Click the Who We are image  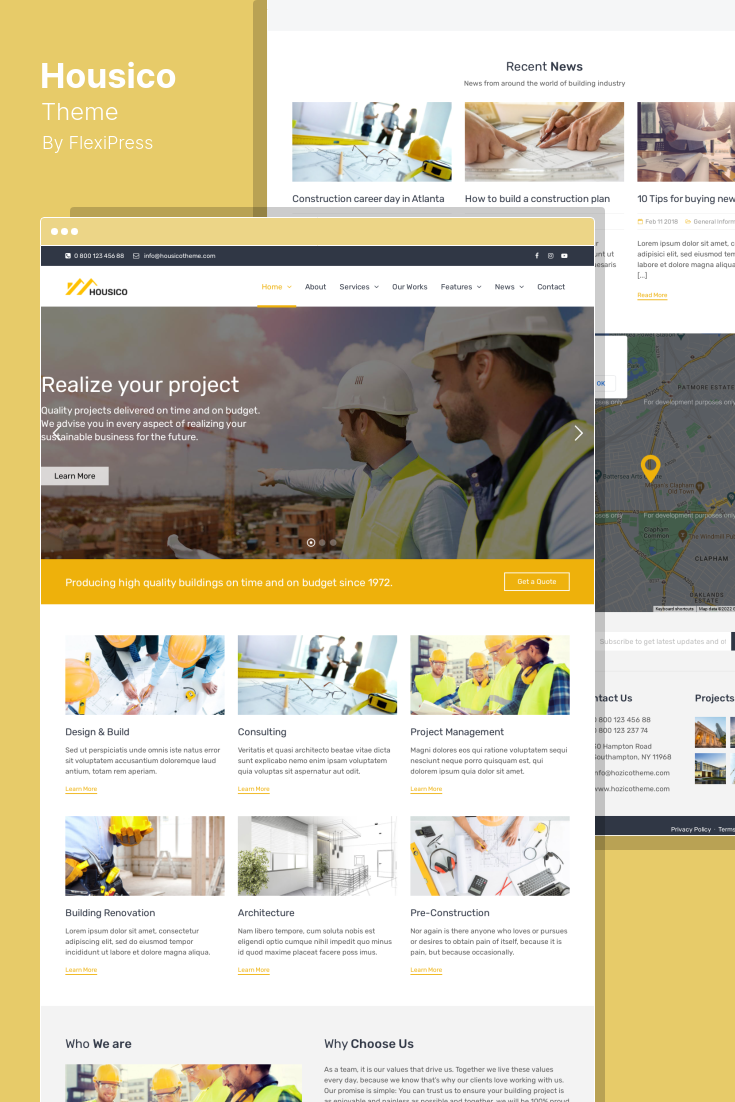coord(183,1083)
